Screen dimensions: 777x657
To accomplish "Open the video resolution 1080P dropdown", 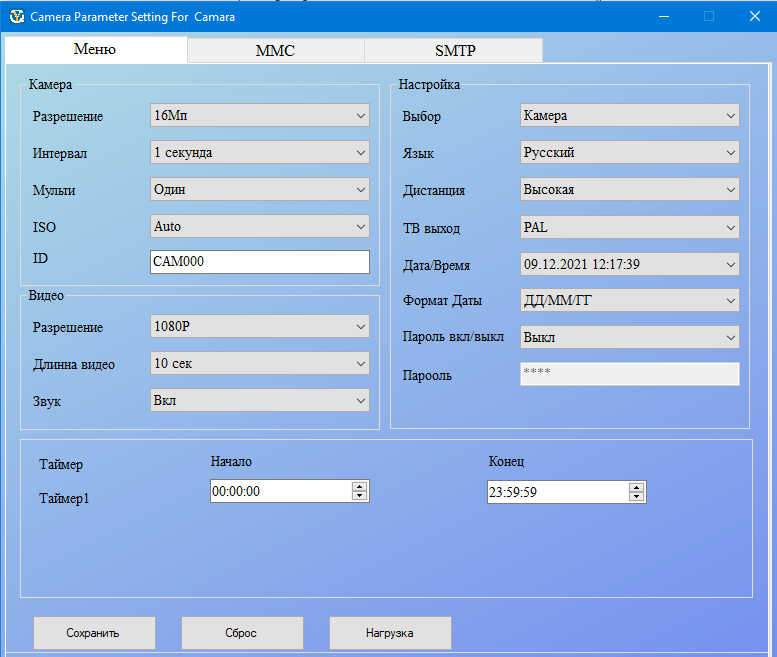I will pos(259,326).
